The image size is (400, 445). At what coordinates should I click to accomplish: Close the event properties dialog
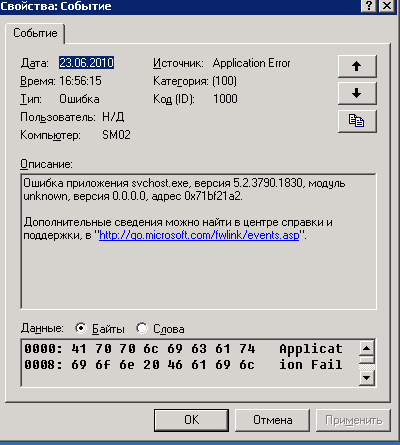pyautogui.click(x=387, y=6)
